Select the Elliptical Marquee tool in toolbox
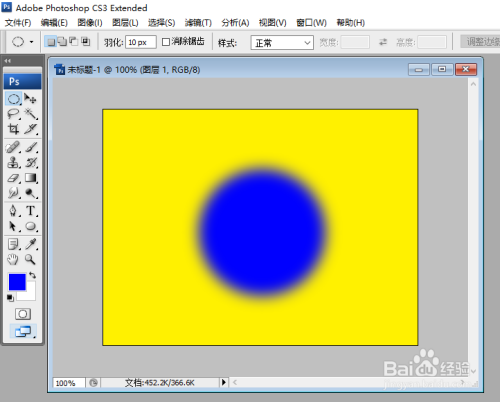 (14, 99)
